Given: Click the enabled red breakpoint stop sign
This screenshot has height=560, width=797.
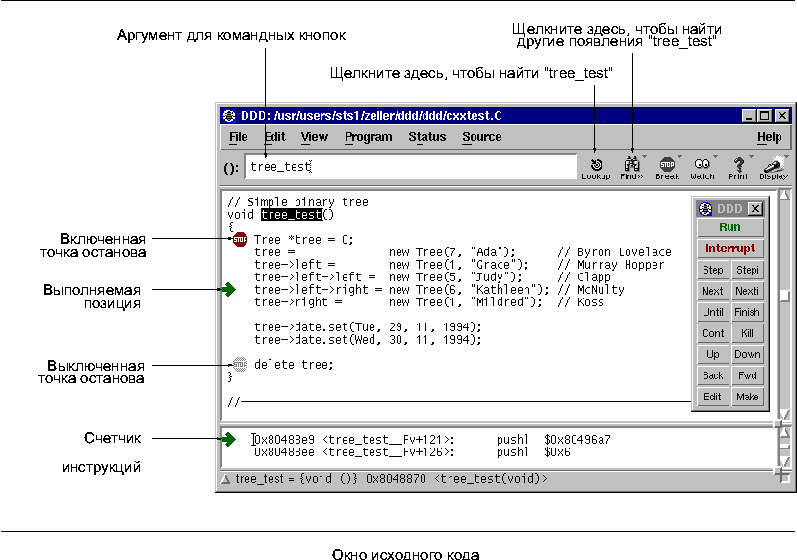Looking at the screenshot, I should point(239,239).
